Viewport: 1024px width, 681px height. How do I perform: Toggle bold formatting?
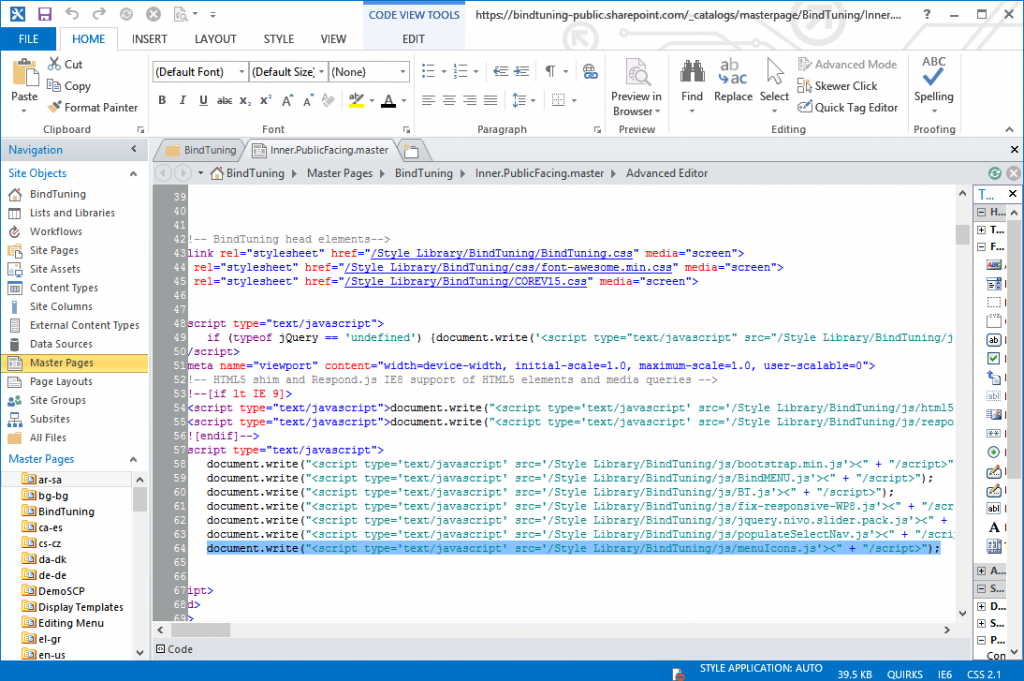coord(162,101)
